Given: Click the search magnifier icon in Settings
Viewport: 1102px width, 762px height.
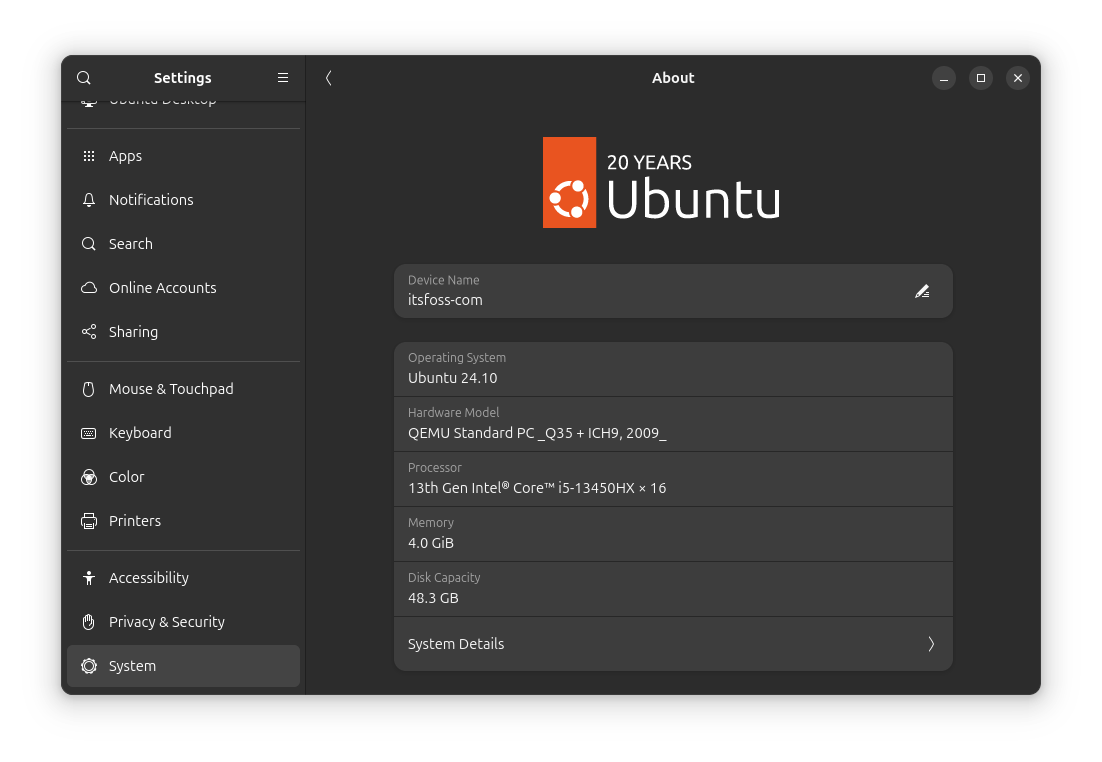Looking at the screenshot, I should pos(84,78).
